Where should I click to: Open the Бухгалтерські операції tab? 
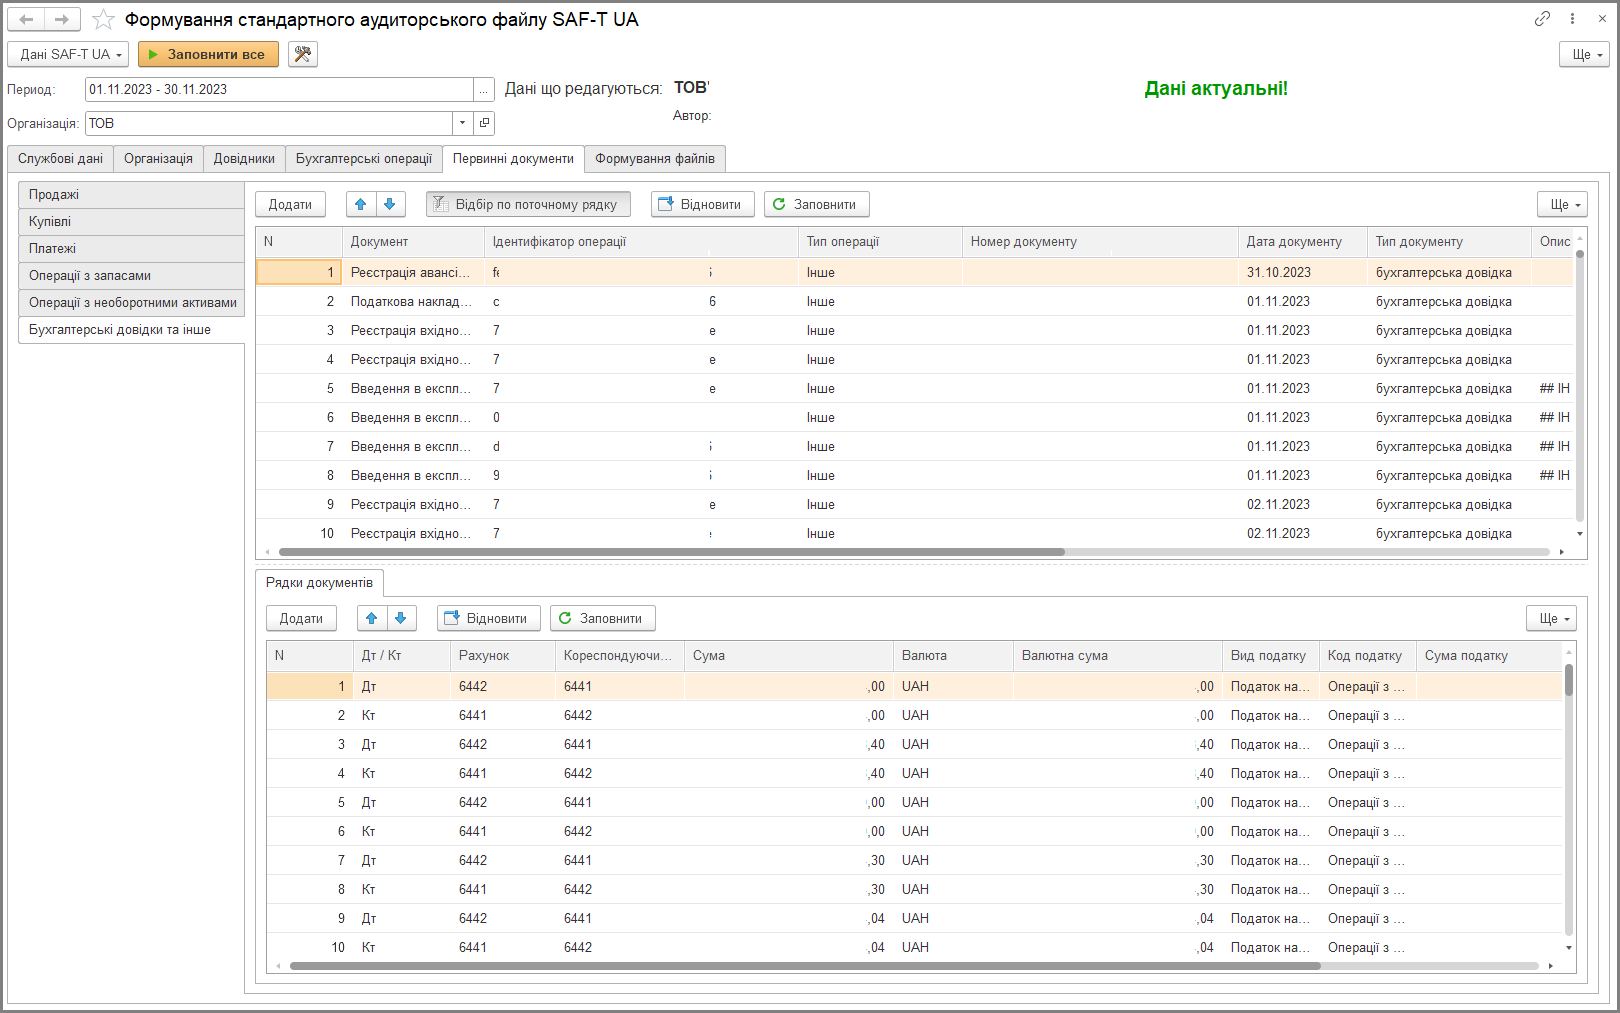click(364, 158)
